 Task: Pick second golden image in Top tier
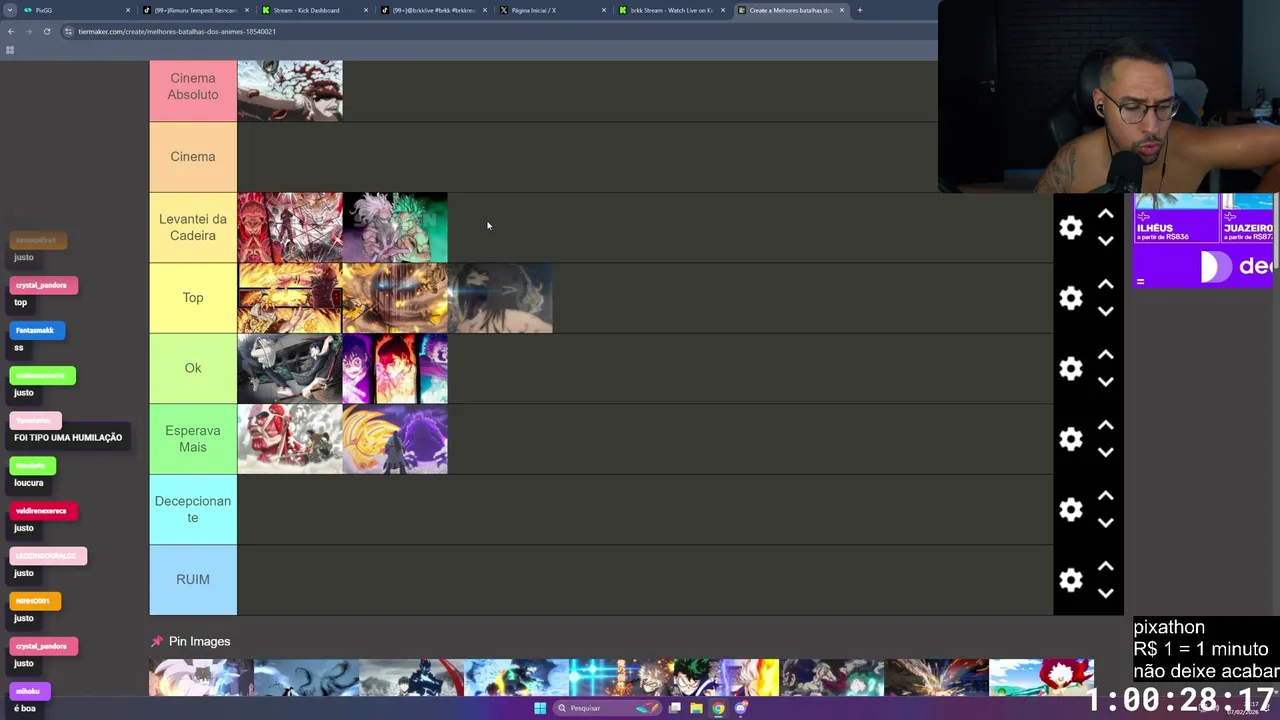click(x=395, y=298)
